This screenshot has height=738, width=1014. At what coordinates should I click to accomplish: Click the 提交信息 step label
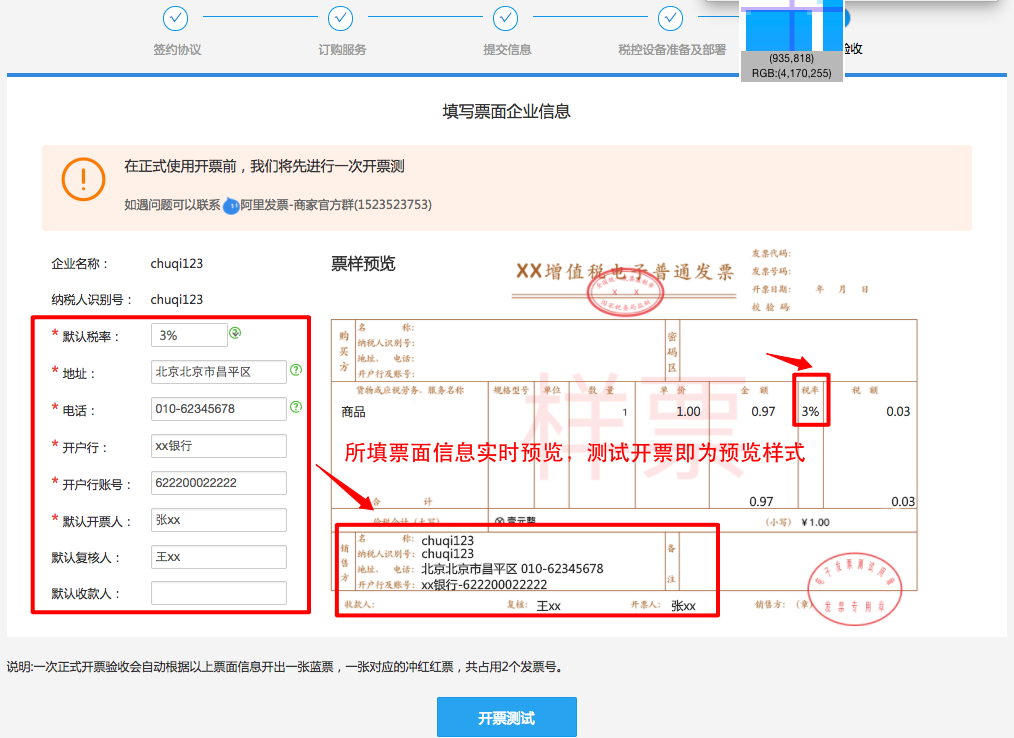pyautogui.click(x=507, y=50)
